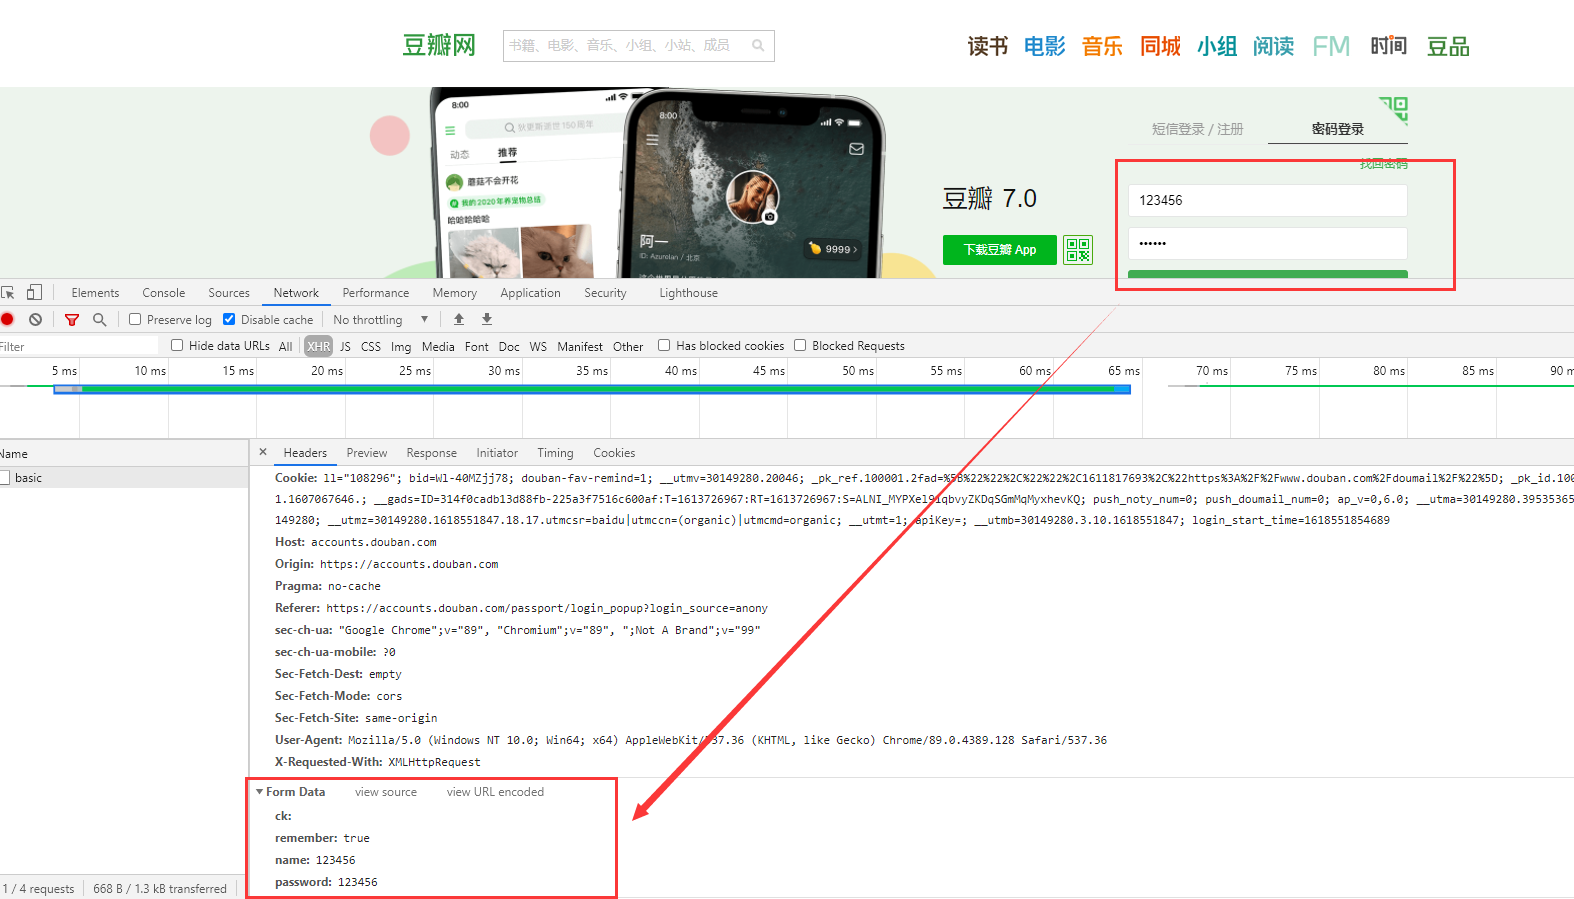Click the 豆瓣网 logo

coord(439,45)
